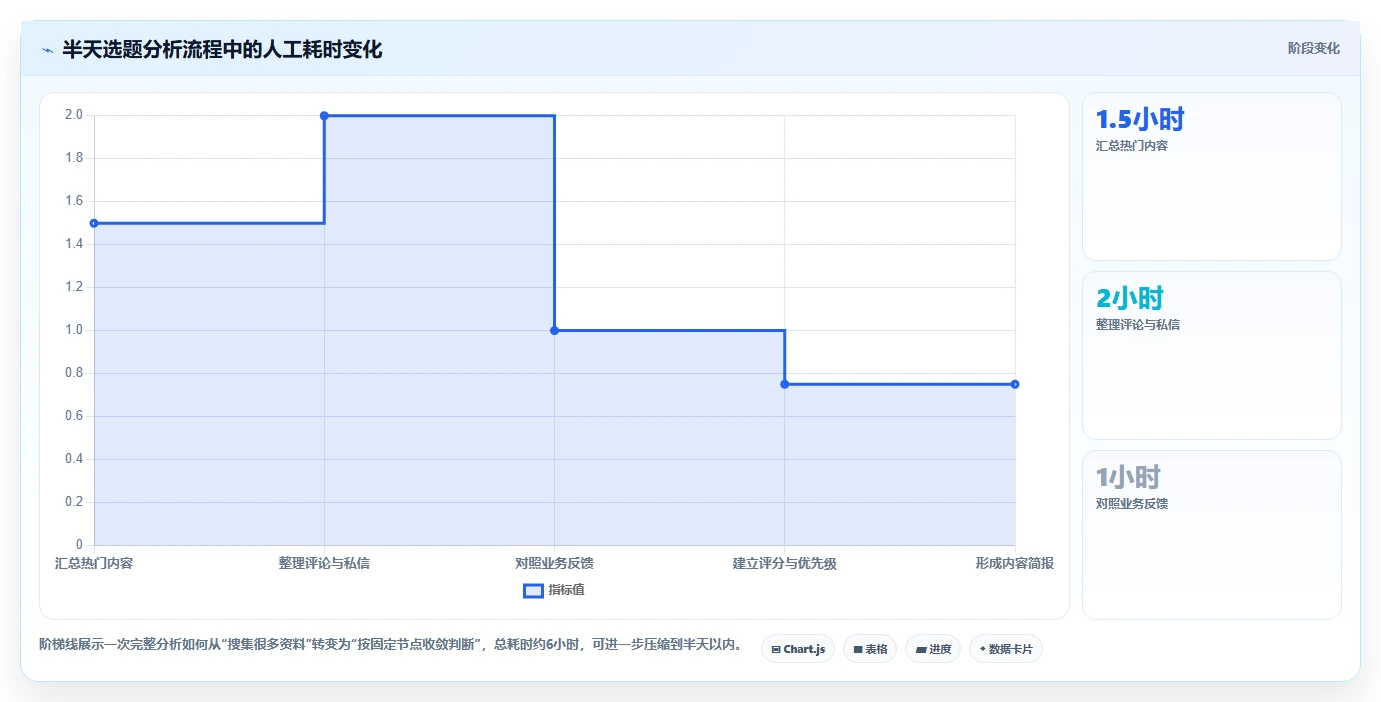Click the 整理评论与私信 x-axis label
The width and height of the screenshot is (1381, 702).
click(324, 563)
